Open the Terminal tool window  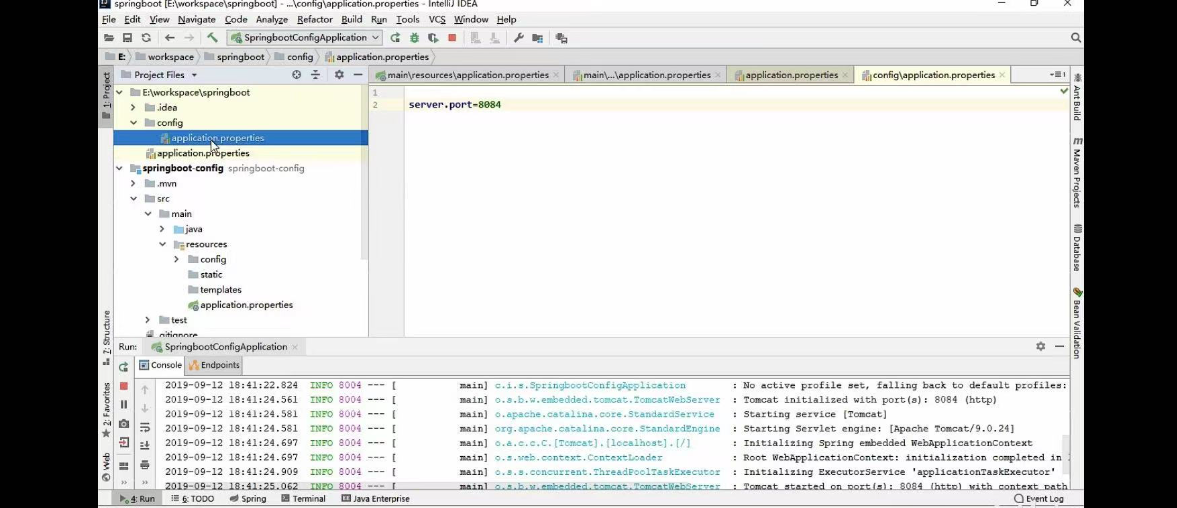[302, 499]
